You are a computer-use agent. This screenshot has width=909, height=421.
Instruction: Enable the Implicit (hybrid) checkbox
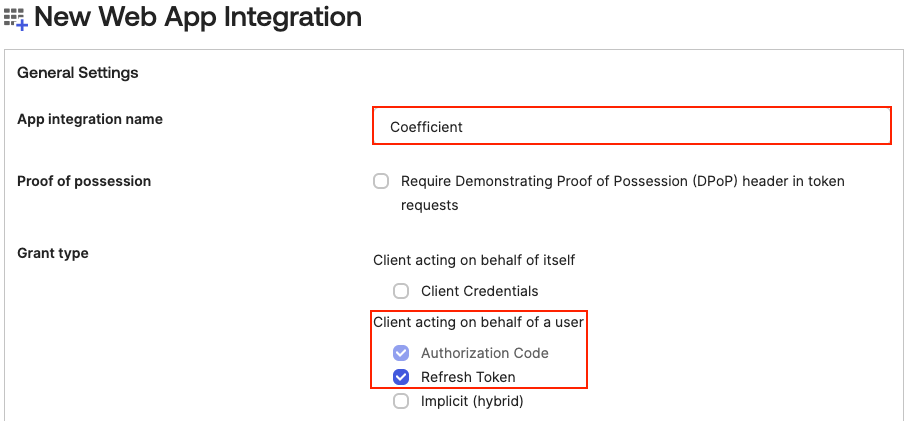tap(401, 401)
